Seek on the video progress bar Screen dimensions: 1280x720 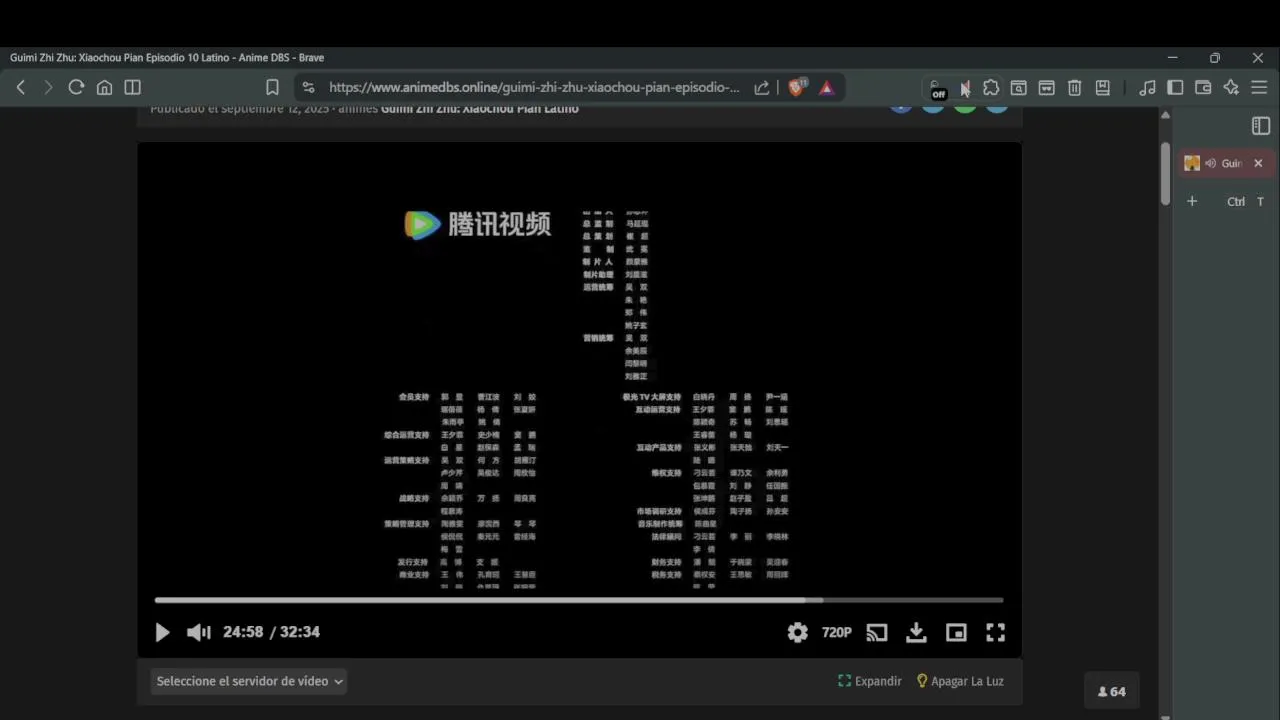579,600
